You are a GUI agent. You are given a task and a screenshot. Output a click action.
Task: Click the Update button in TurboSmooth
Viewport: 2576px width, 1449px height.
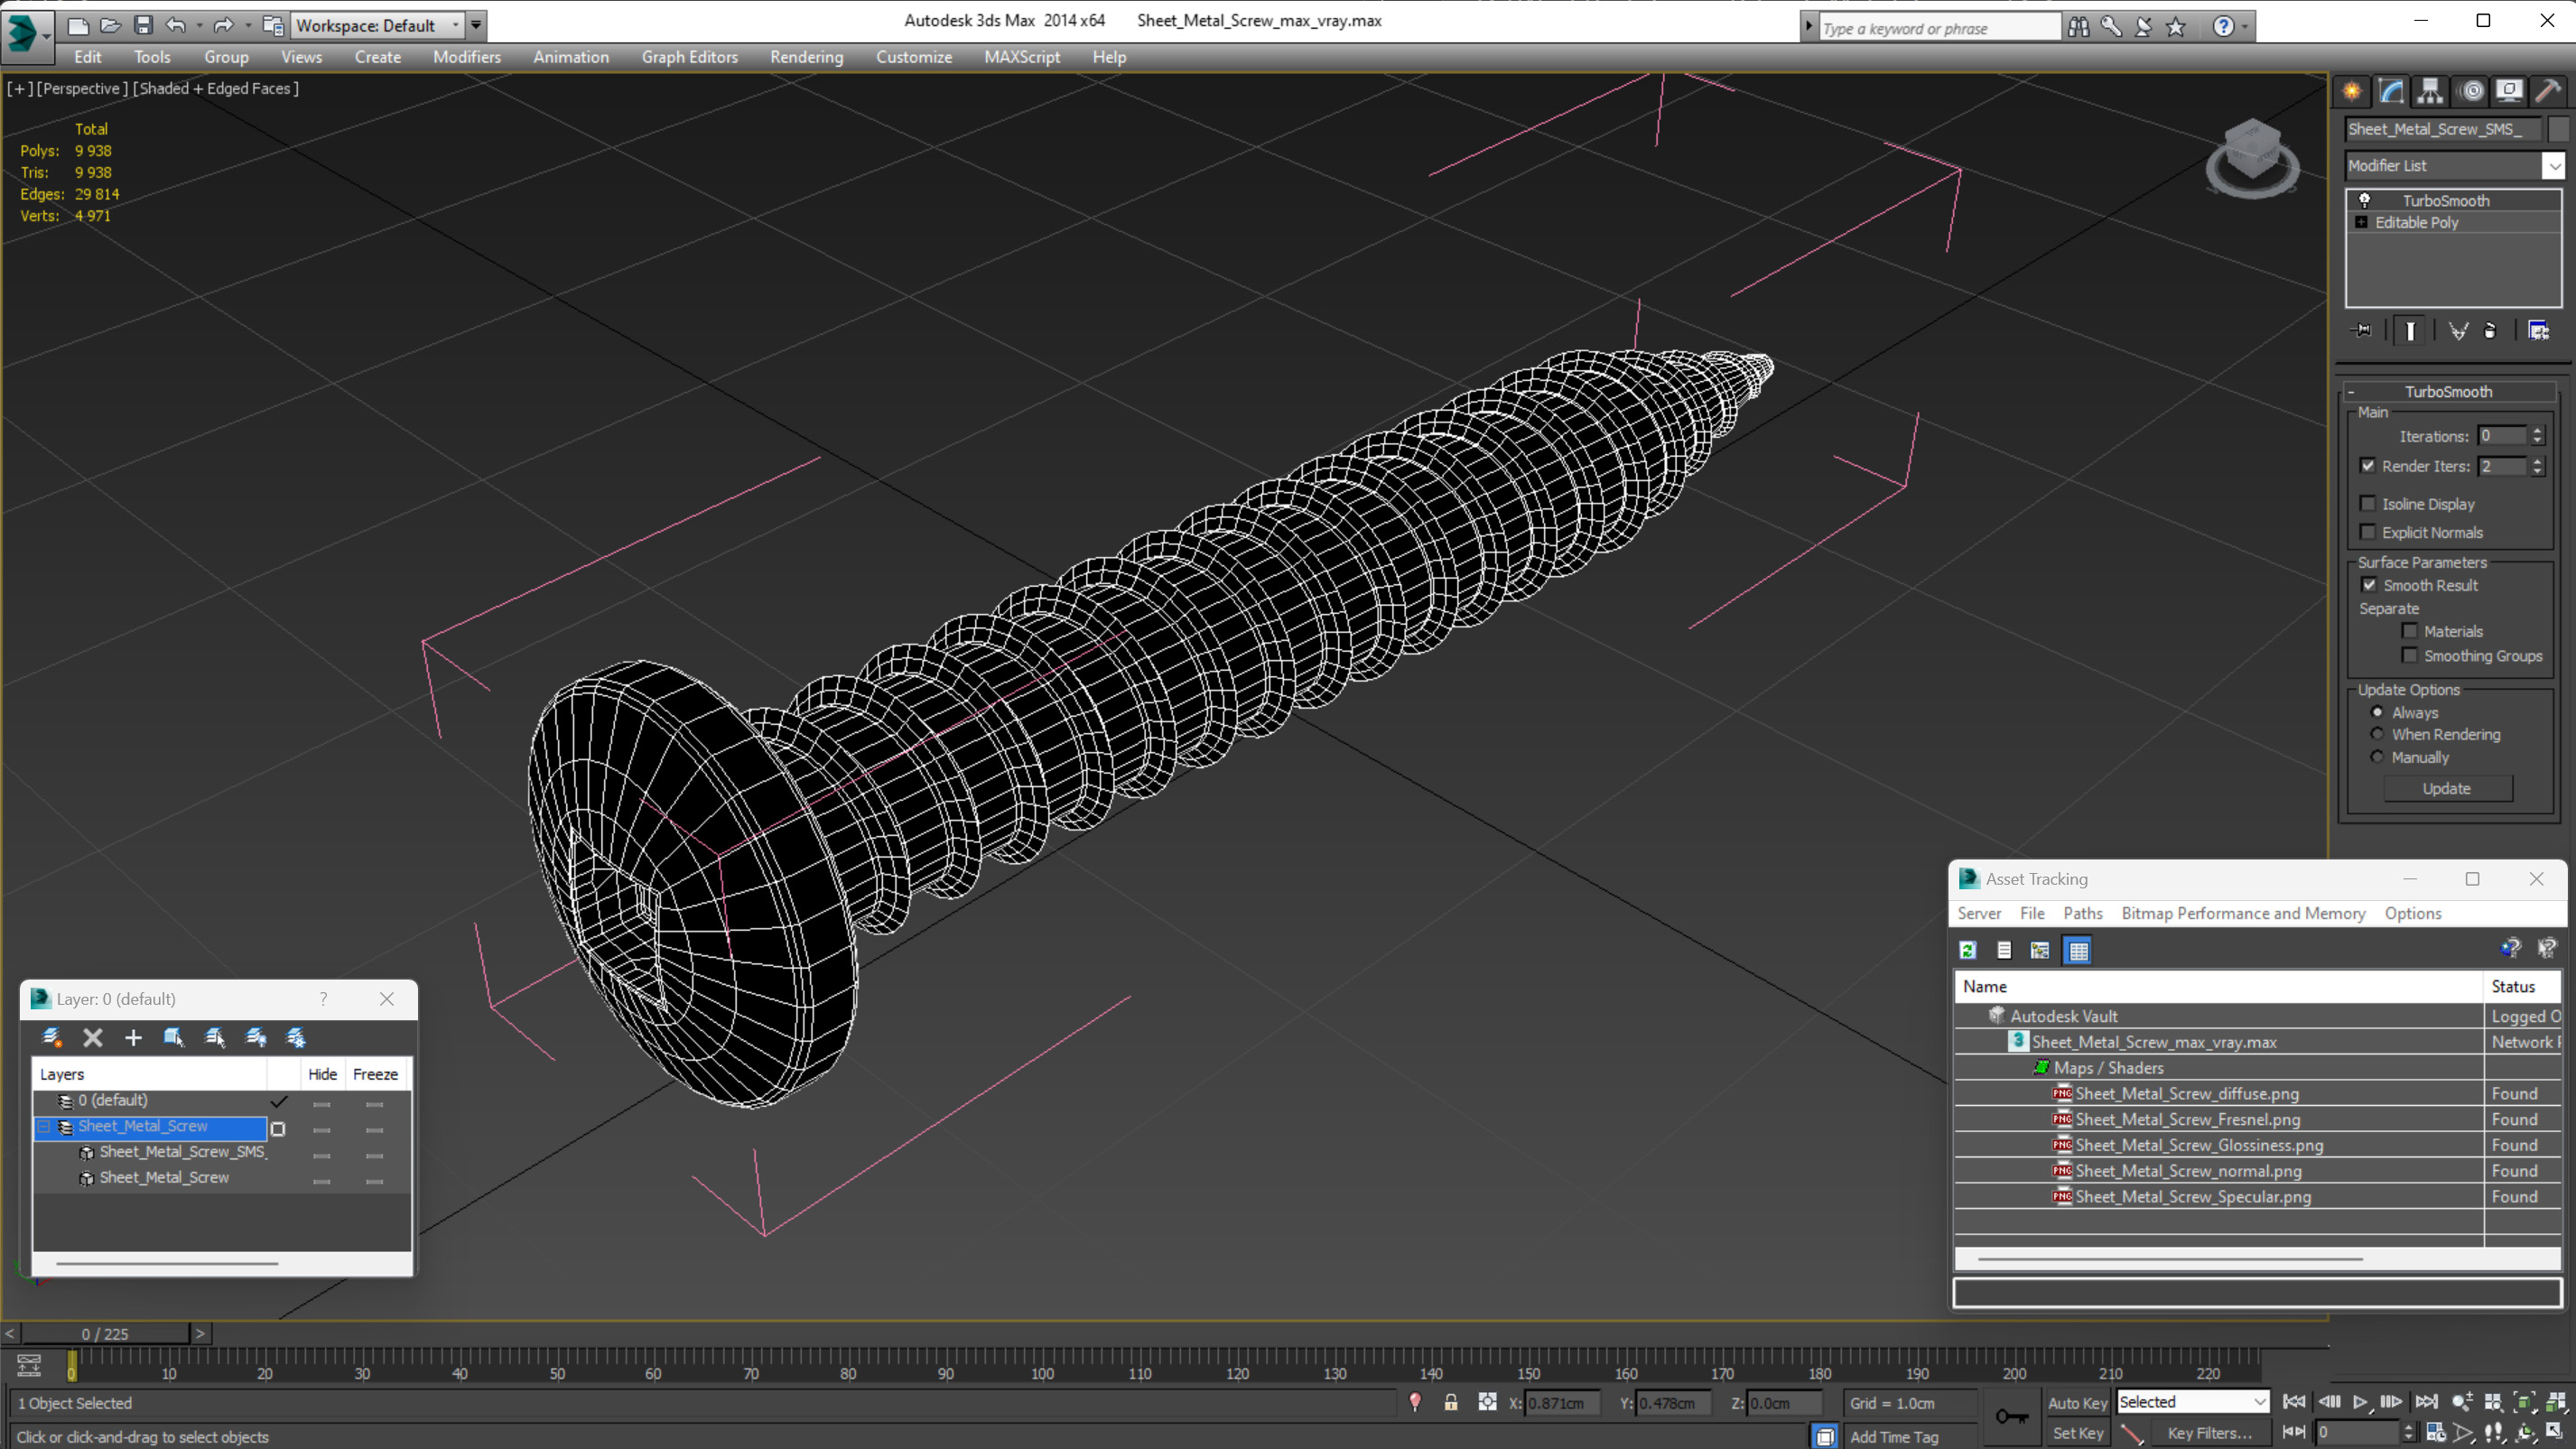2447,788
